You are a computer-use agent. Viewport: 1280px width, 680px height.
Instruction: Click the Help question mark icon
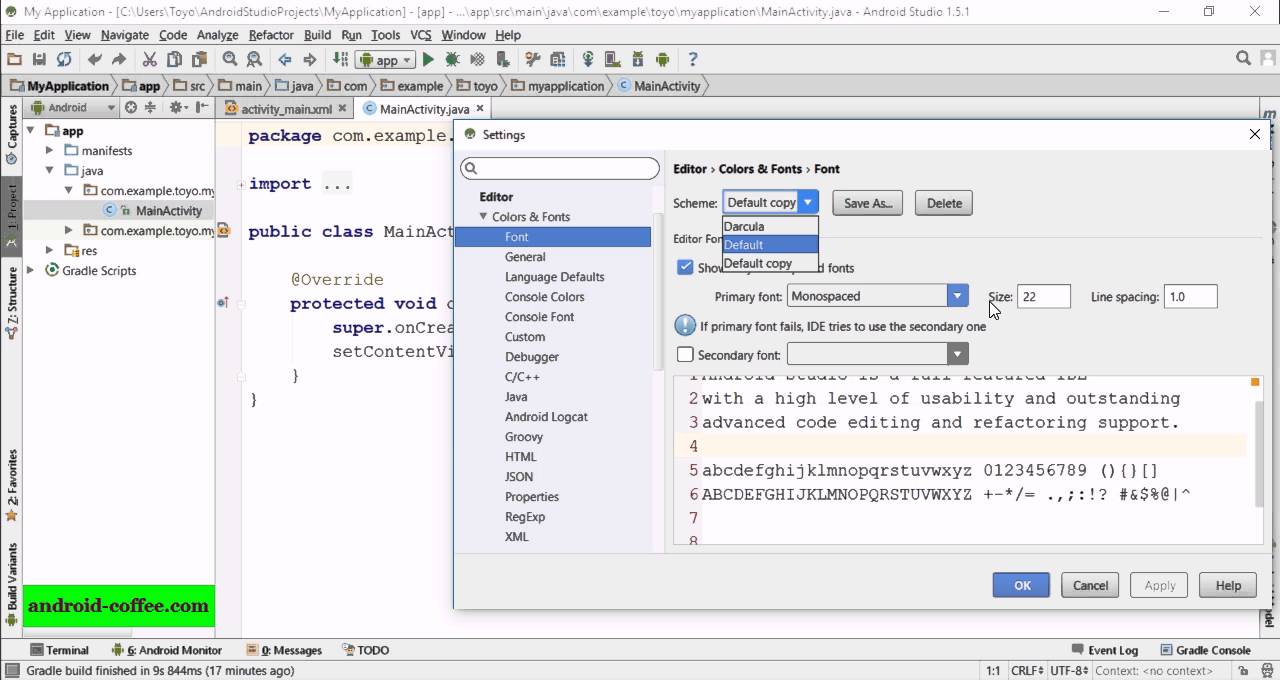click(692, 60)
